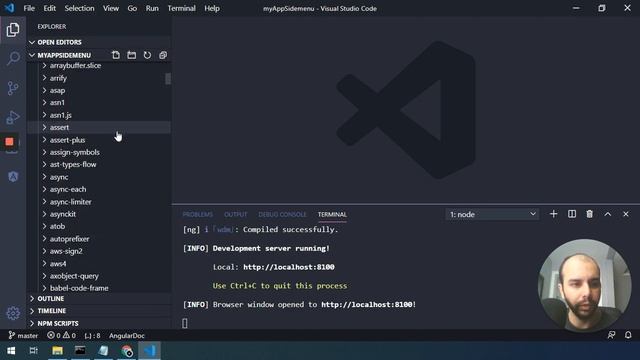Kill terminal with the trash icon
This screenshot has width=640, height=360.
[589, 214]
